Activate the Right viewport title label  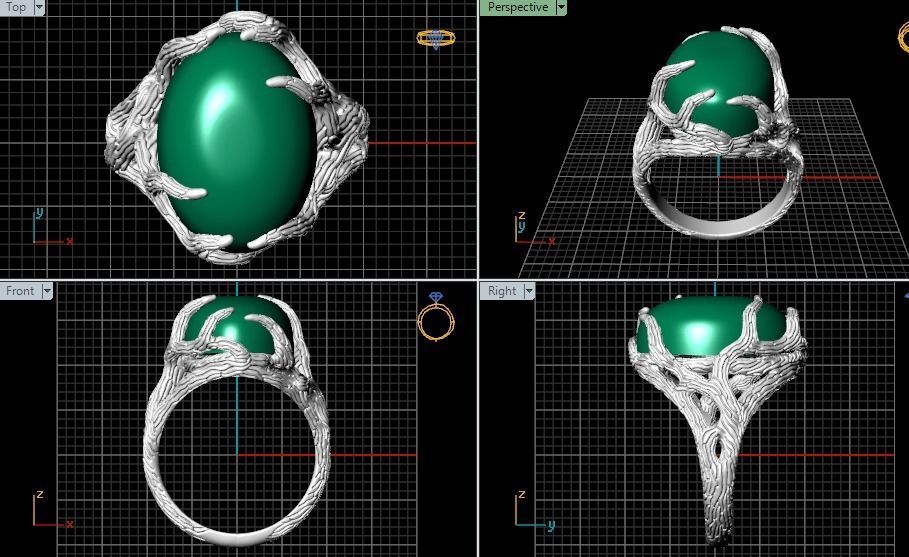click(x=502, y=290)
